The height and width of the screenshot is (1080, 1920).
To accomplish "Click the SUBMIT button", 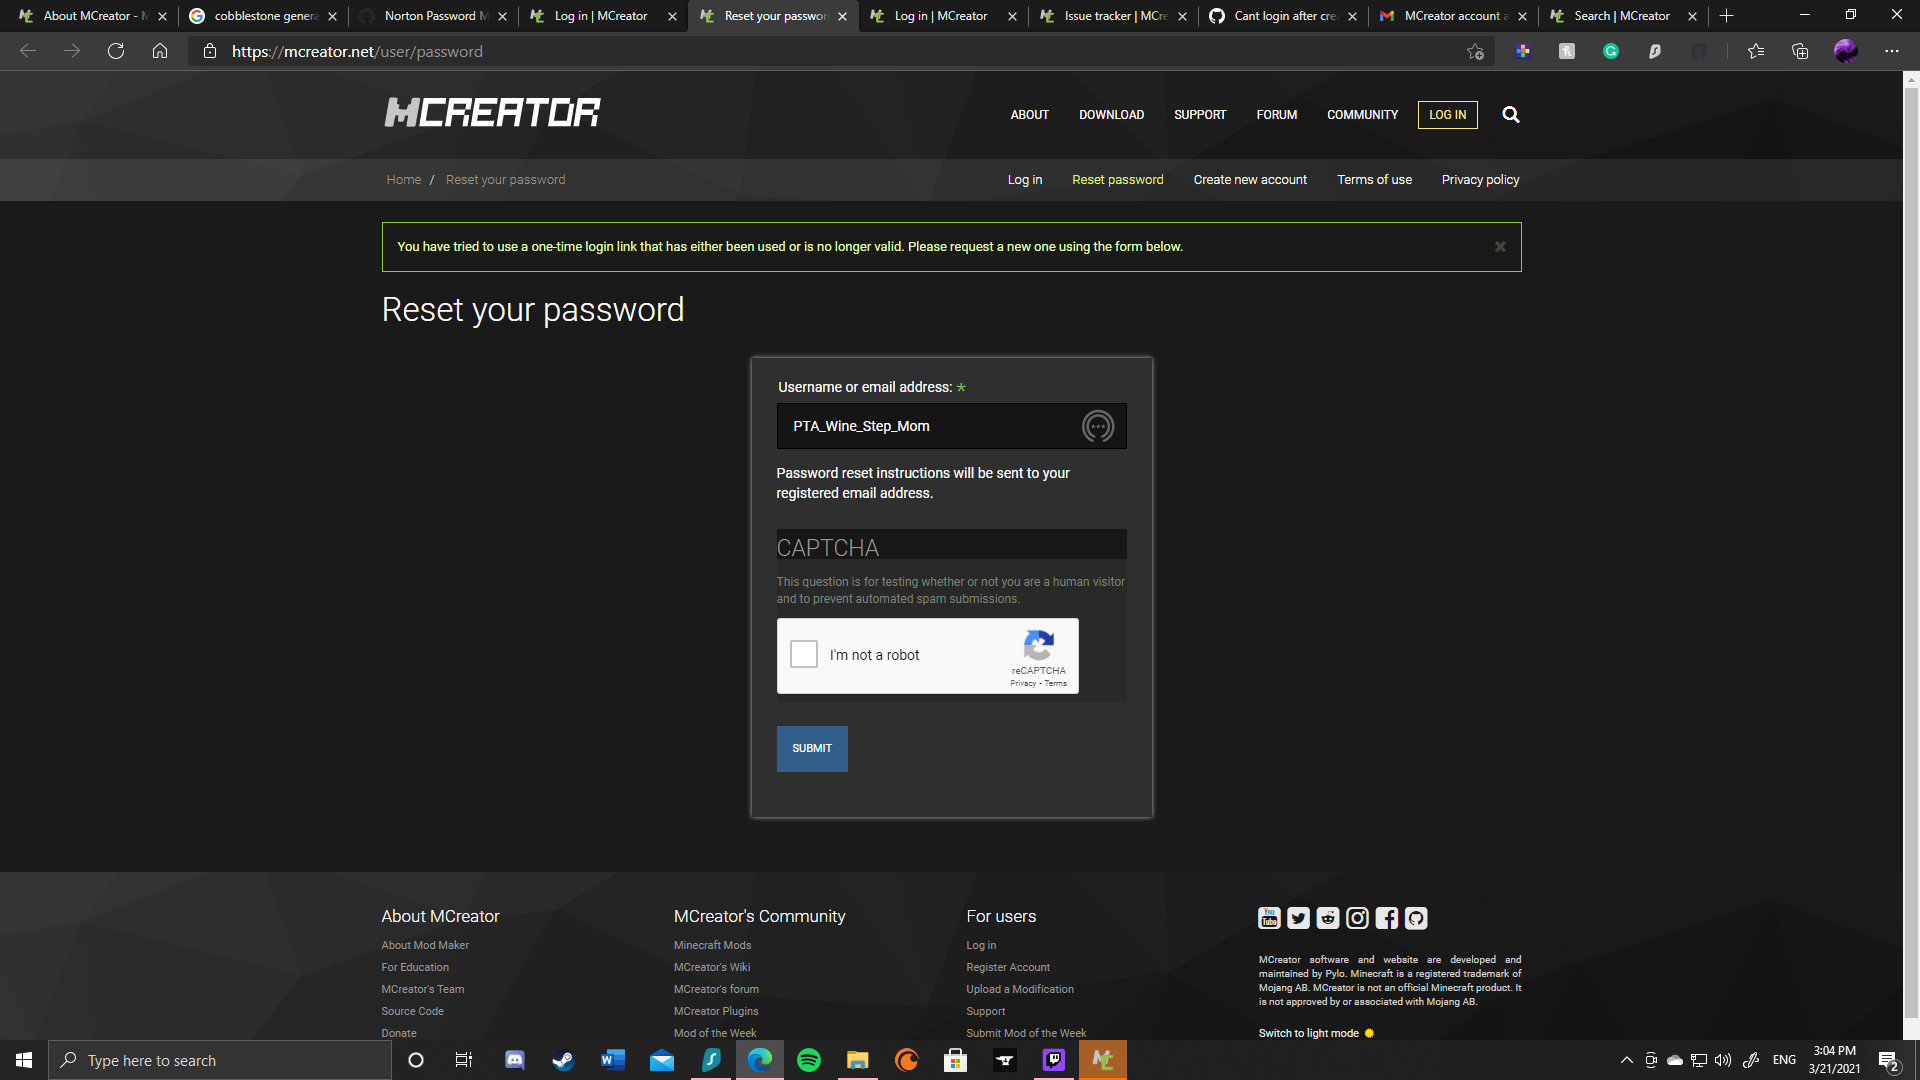I will pyautogui.click(x=811, y=748).
